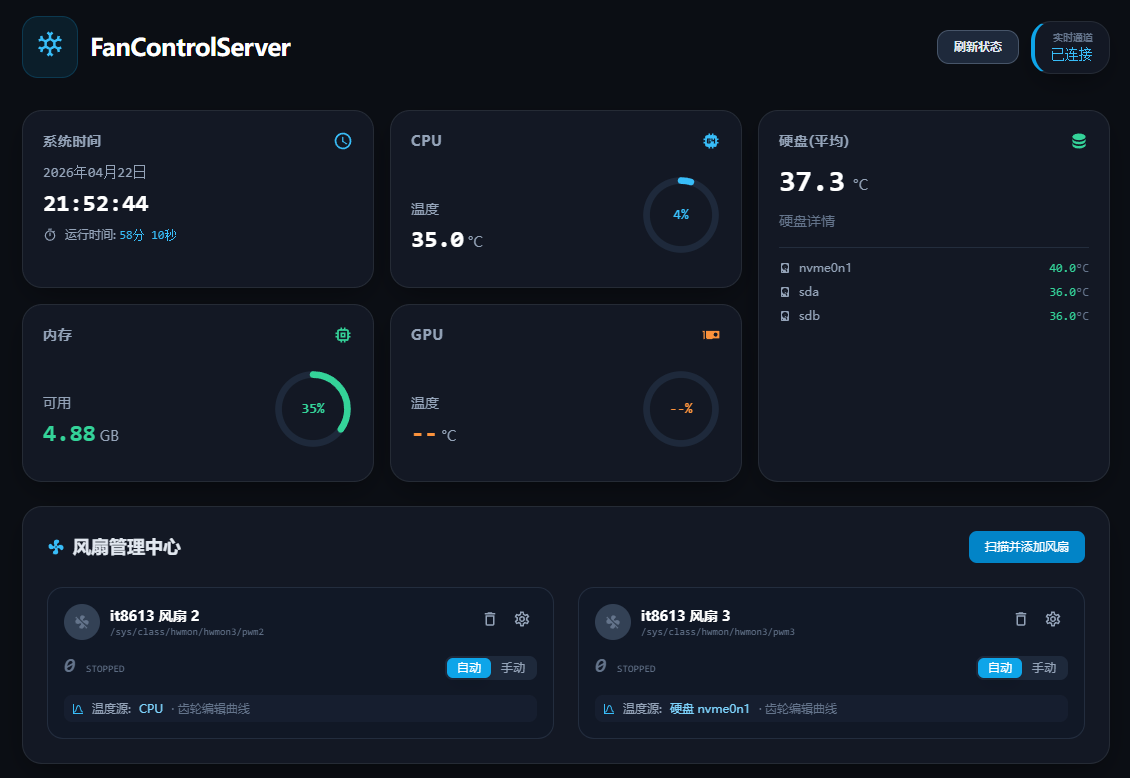Click the time 21:52:44
This screenshot has width=1130, height=778.
coord(95,204)
